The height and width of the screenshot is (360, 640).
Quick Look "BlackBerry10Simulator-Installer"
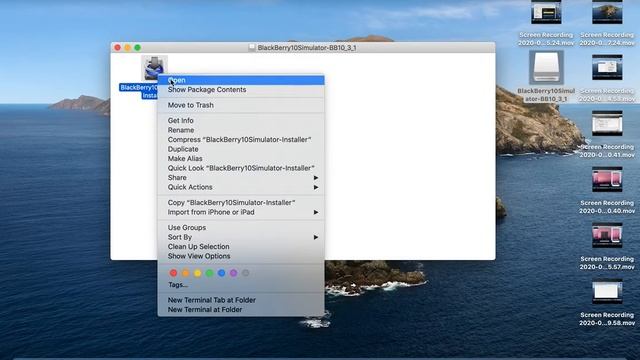pyautogui.click(x=241, y=168)
